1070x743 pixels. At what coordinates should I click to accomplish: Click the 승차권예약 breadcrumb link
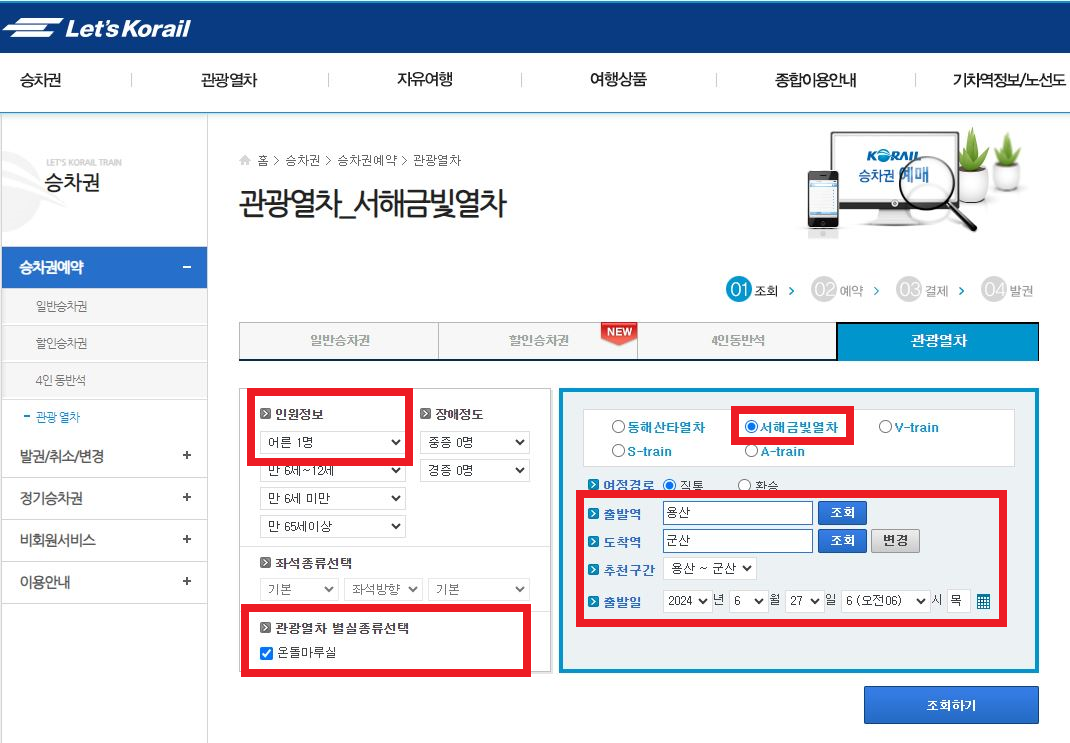pyautogui.click(x=366, y=160)
